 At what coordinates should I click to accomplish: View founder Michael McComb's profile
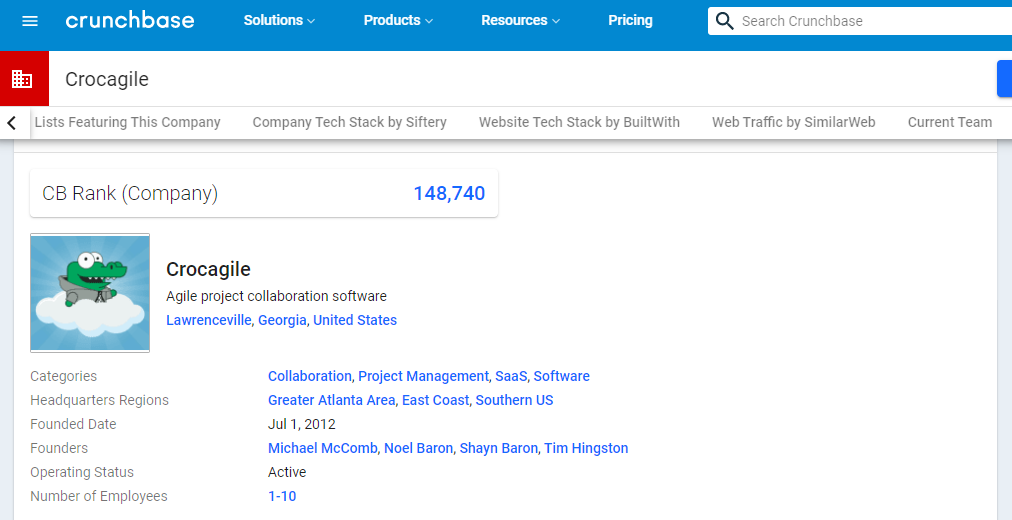[x=322, y=448]
